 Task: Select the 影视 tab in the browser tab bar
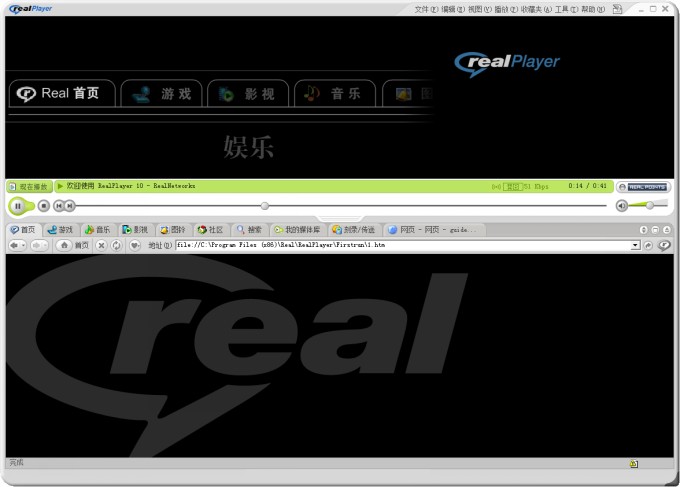tap(135, 230)
